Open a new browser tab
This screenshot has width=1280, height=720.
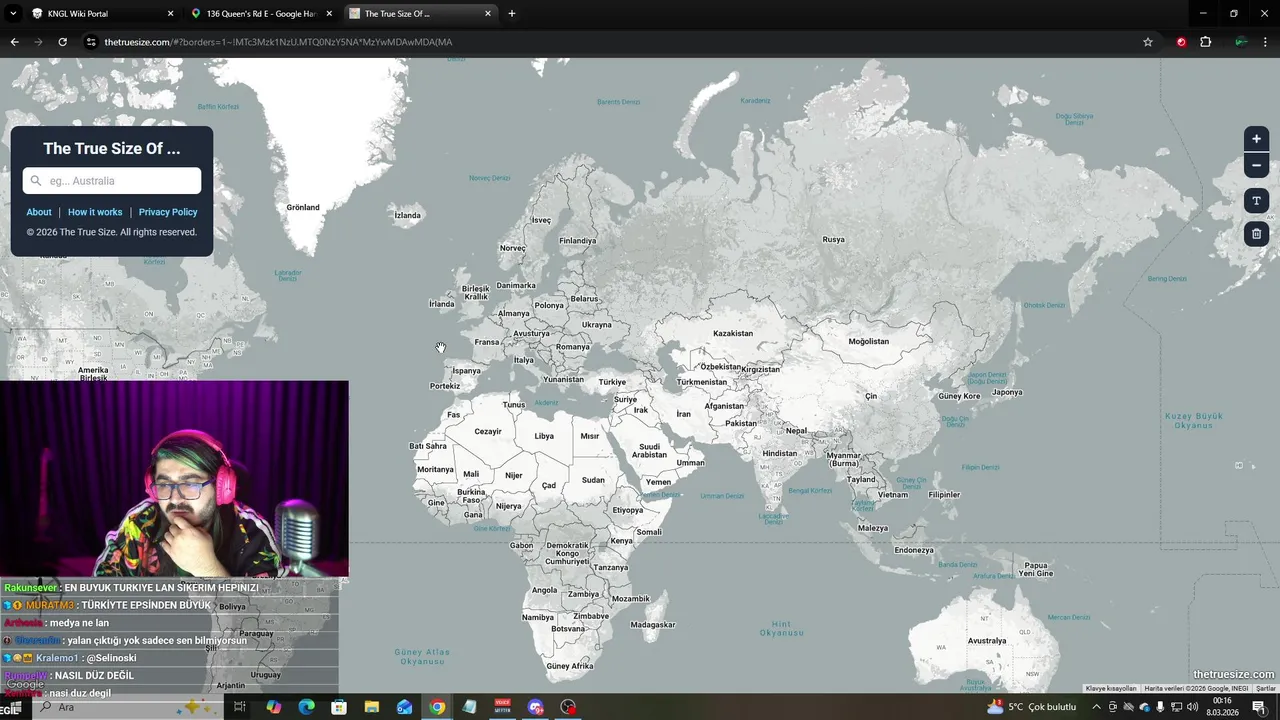(x=512, y=14)
